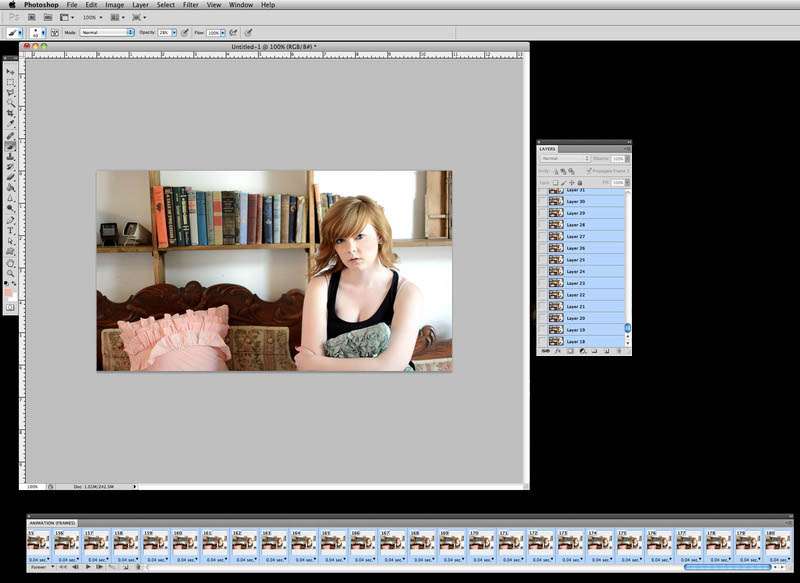
Task: Select the Pen tool
Action: pyautogui.click(x=10, y=220)
